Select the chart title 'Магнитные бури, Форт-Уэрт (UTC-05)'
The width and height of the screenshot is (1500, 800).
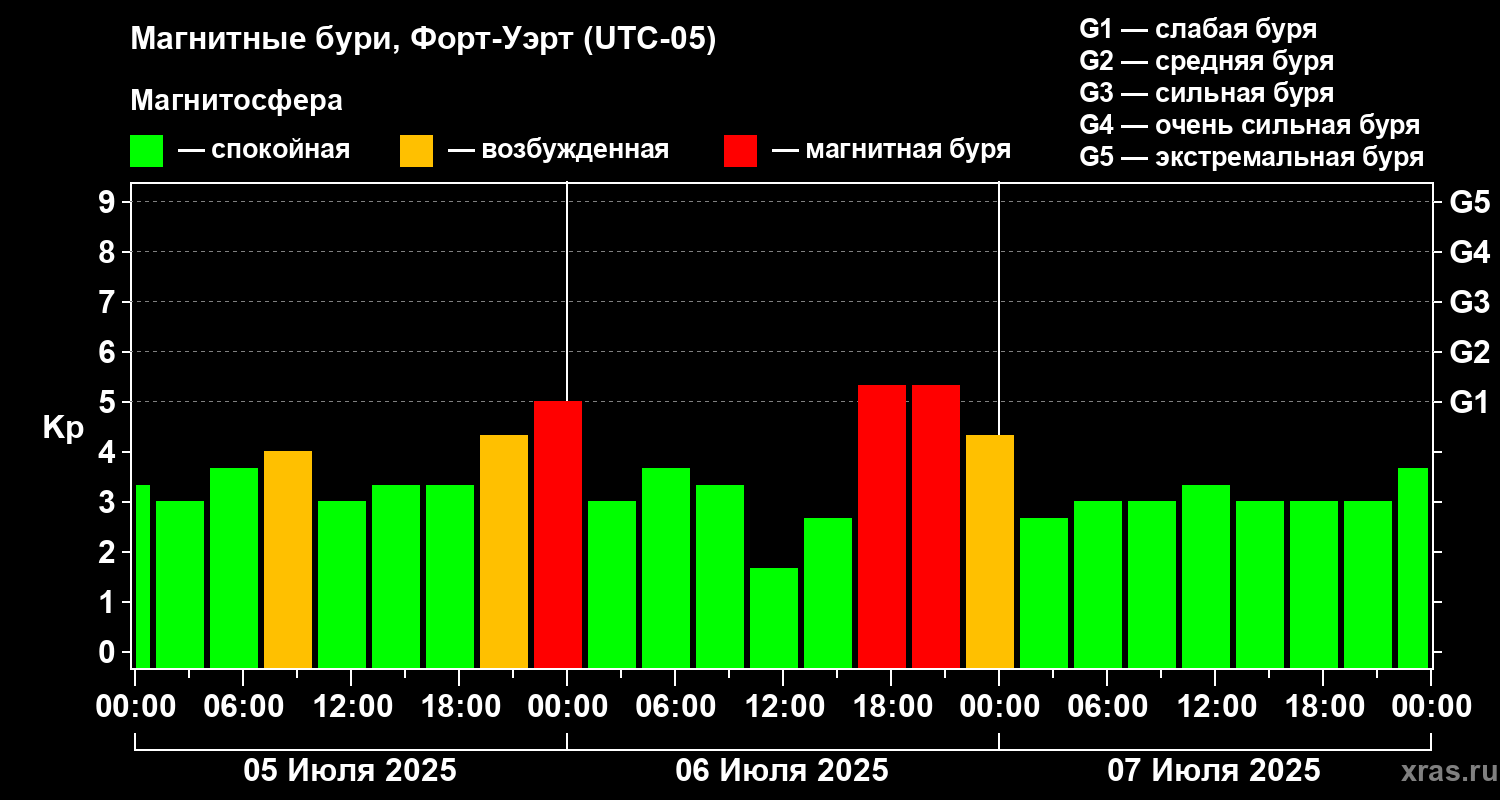tap(424, 40)
